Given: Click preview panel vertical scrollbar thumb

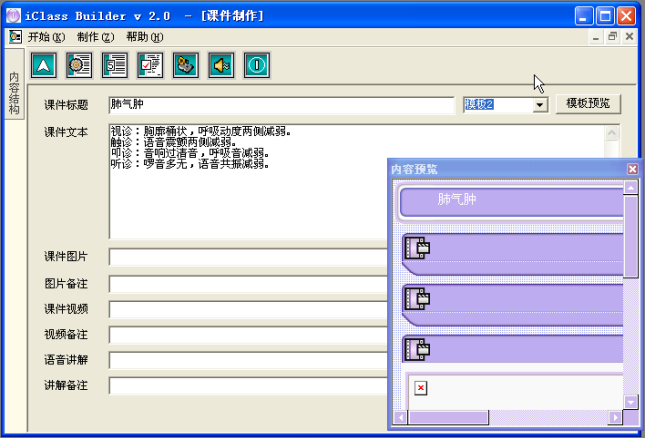Looking at the screenshot, I should [x=631, y=237].
